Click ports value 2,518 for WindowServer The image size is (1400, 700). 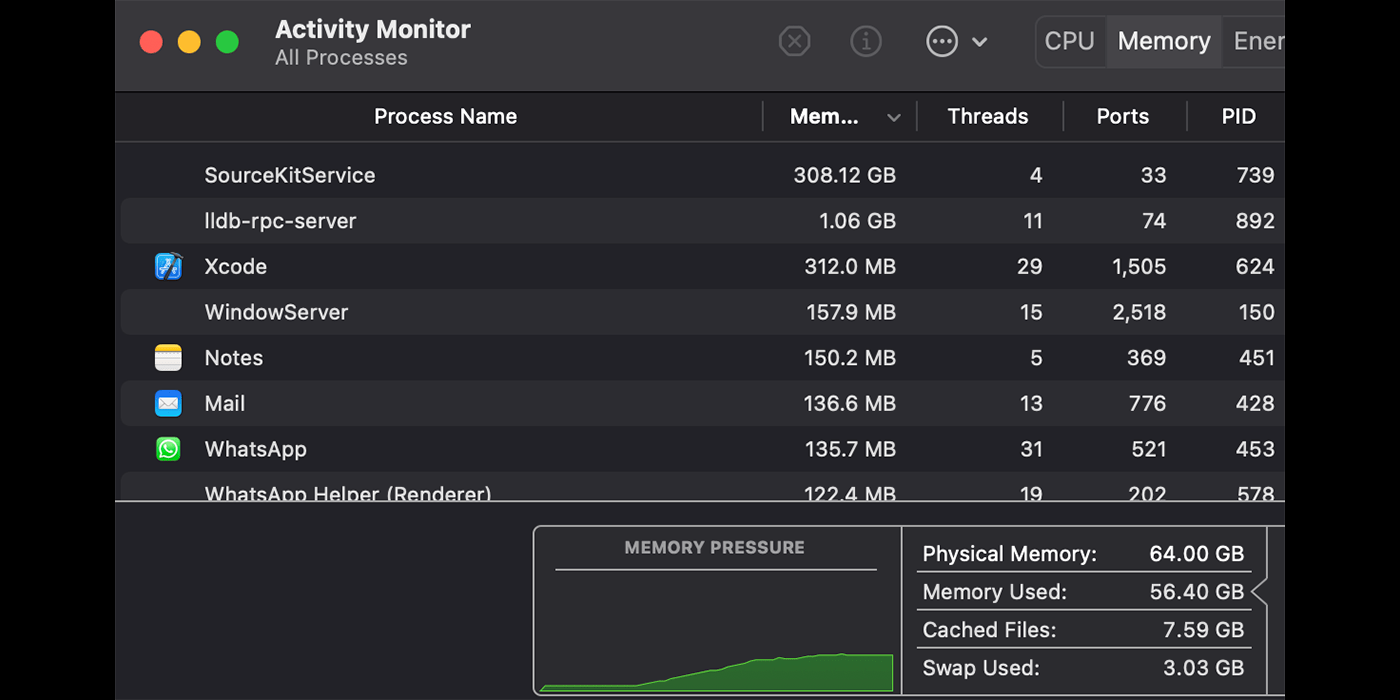[x=1139, y=312]
